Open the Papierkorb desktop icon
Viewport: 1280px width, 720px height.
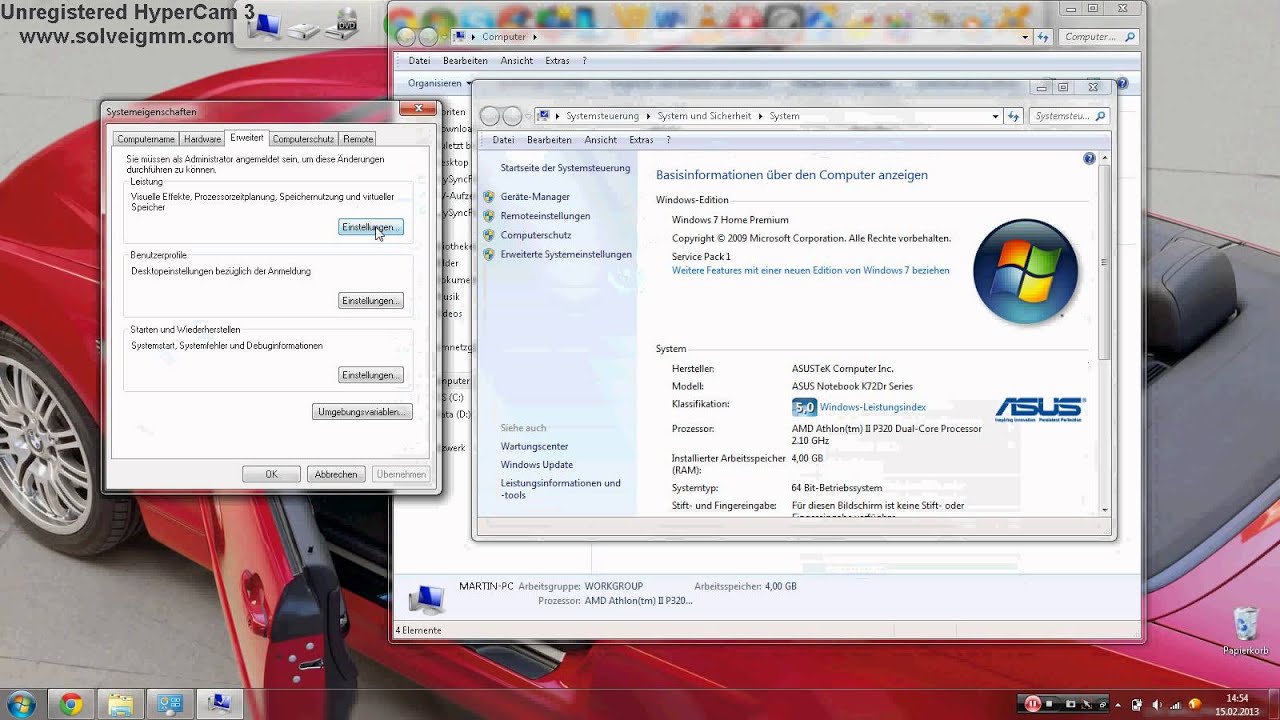(x=1246, y=631)
